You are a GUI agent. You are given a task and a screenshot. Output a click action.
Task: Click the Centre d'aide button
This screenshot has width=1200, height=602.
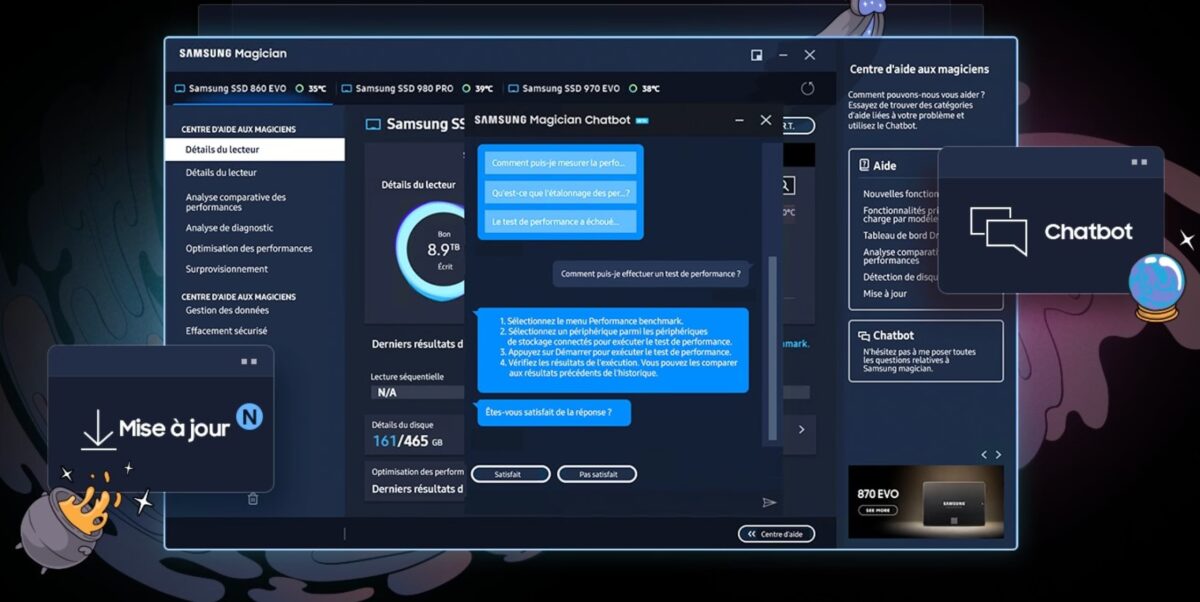click(776, 534)
